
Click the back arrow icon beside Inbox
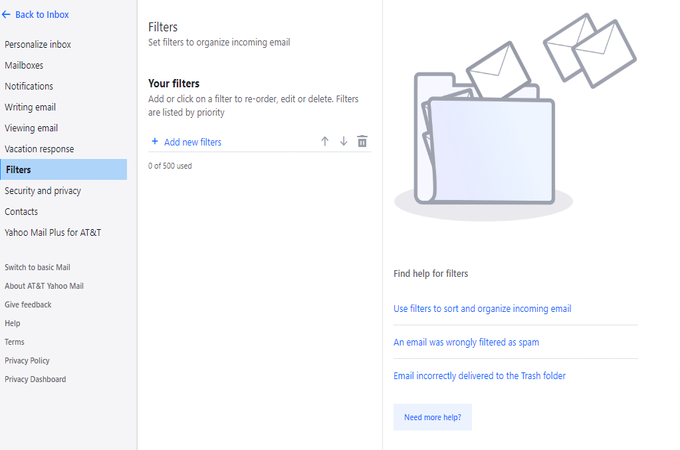pos(6,15)
